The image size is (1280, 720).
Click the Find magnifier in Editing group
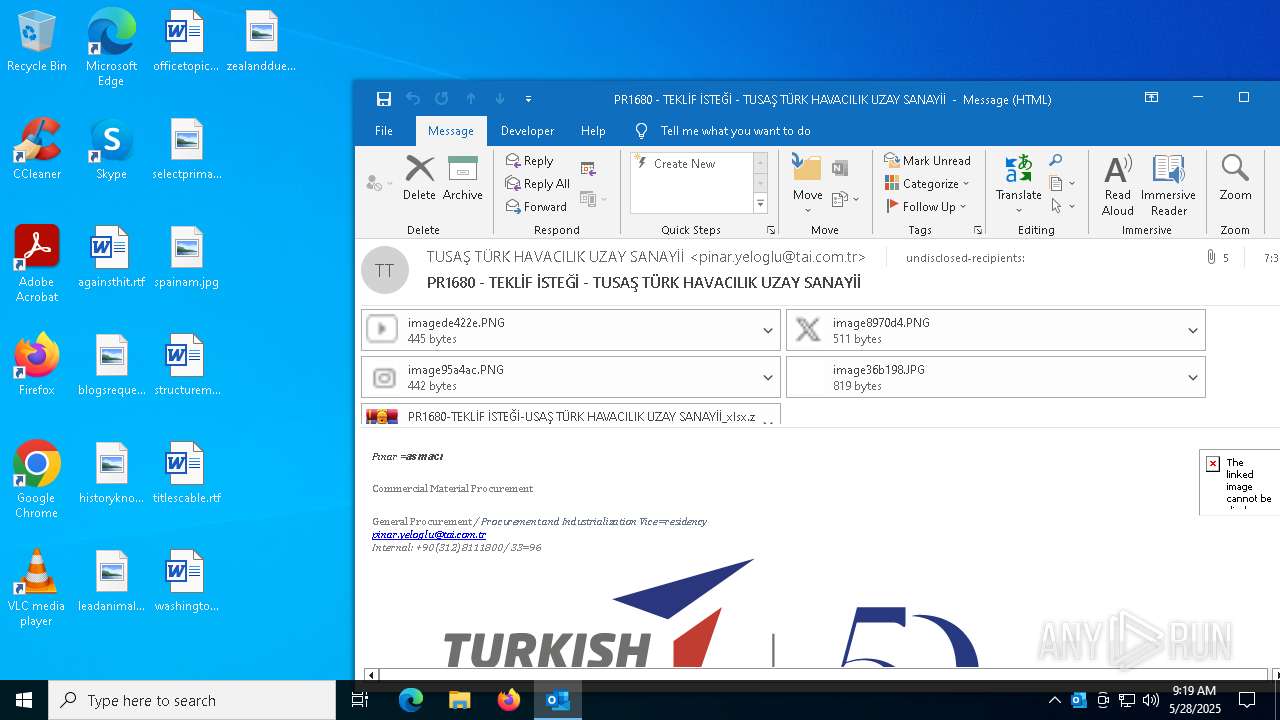point(1056,161)
